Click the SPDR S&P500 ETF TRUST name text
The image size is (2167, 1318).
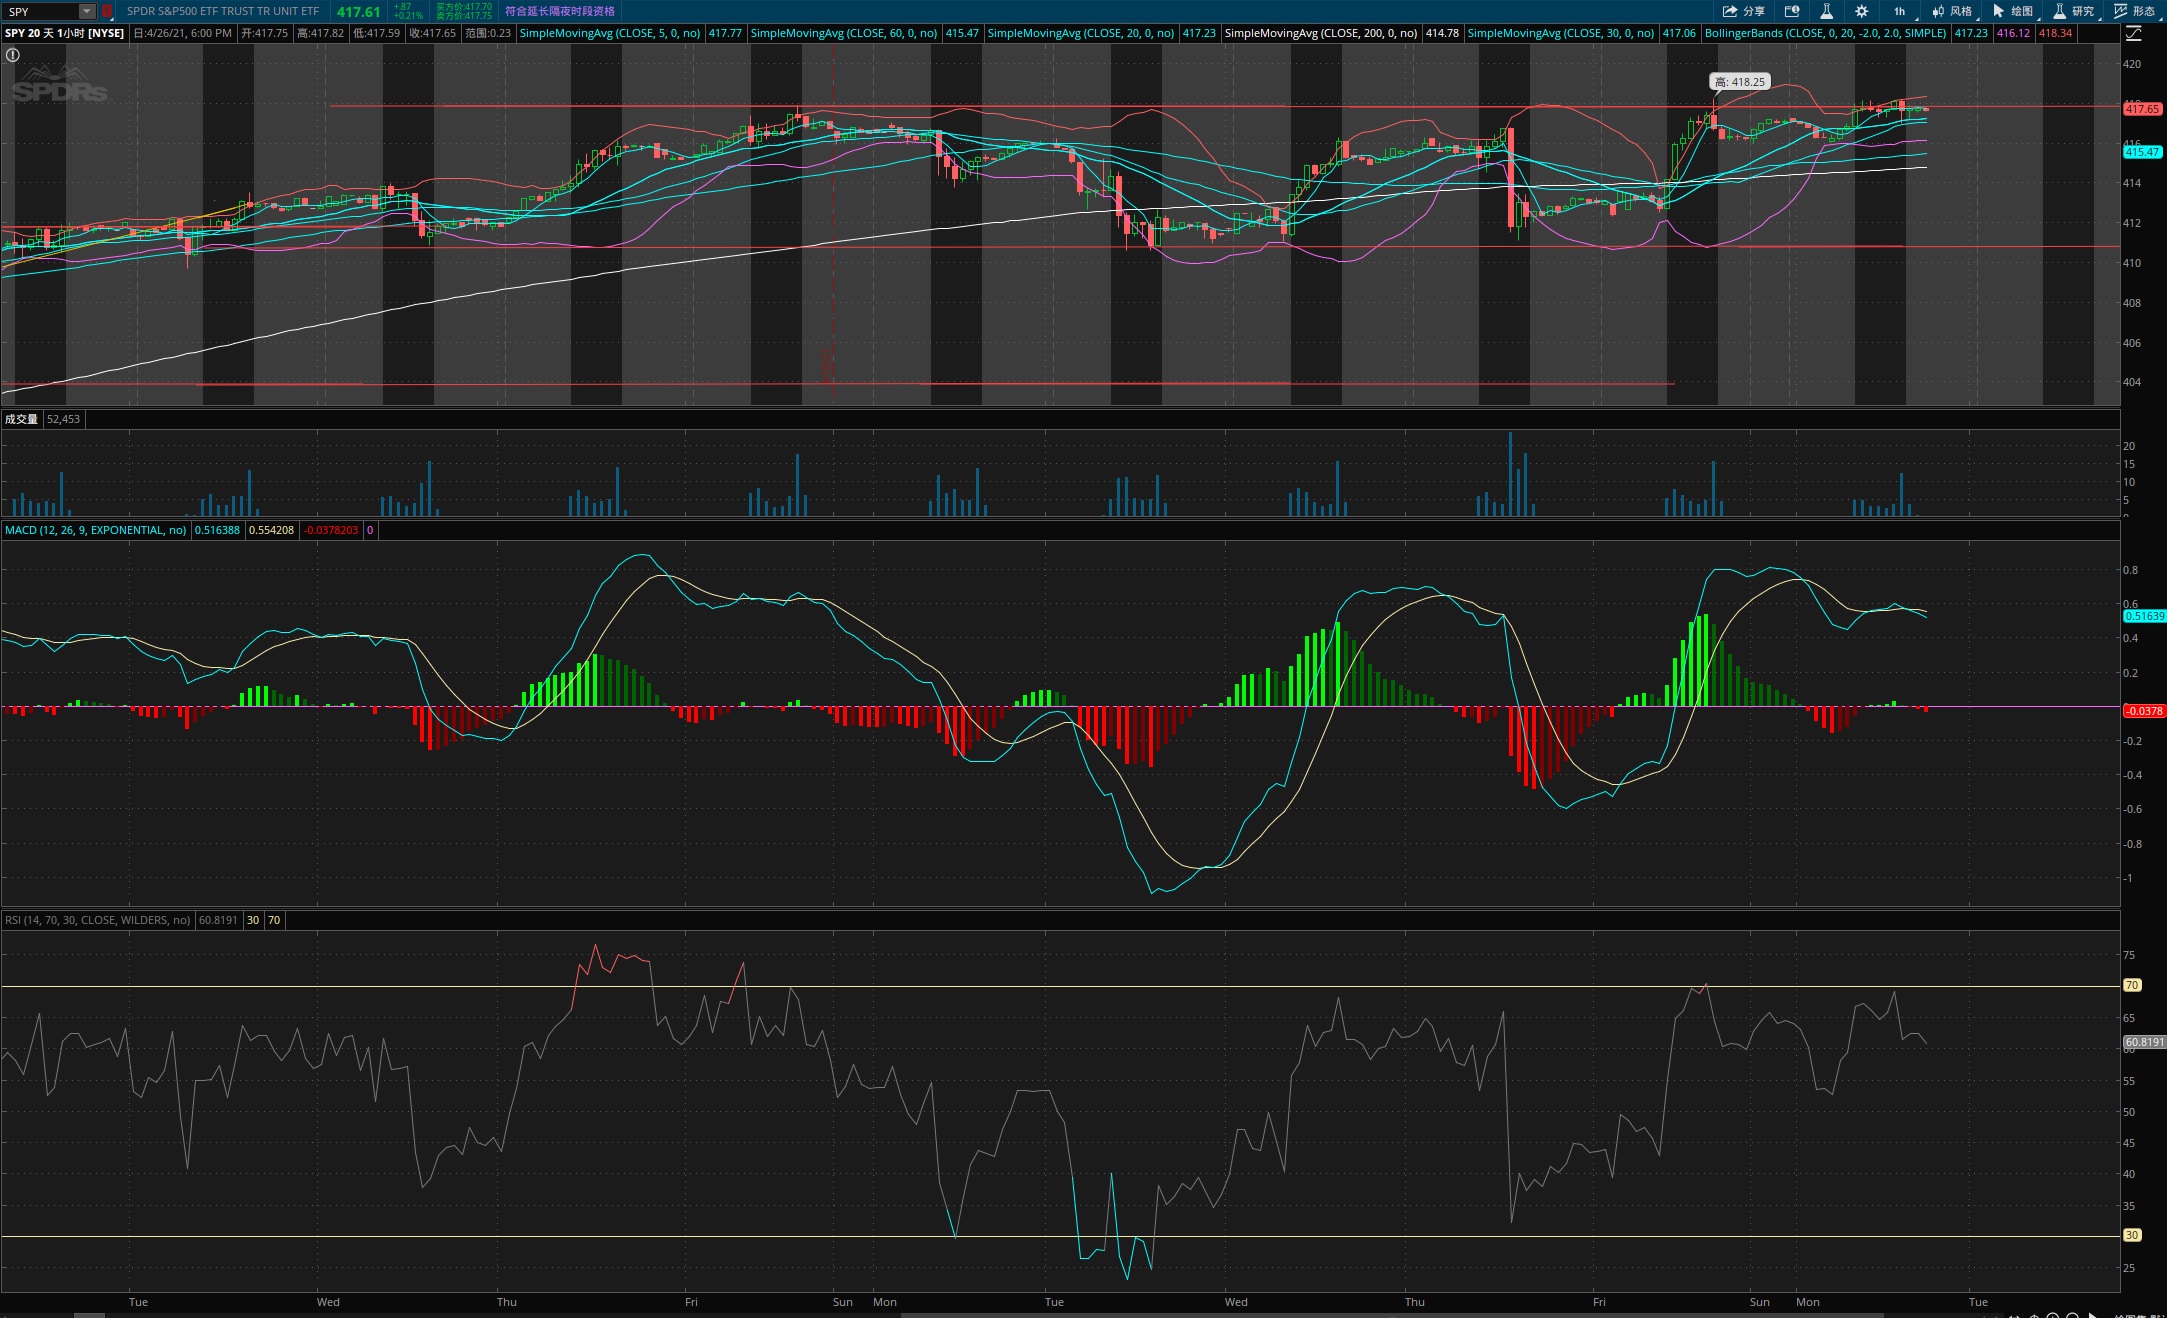pyautogui.click(x=222, y=11)
